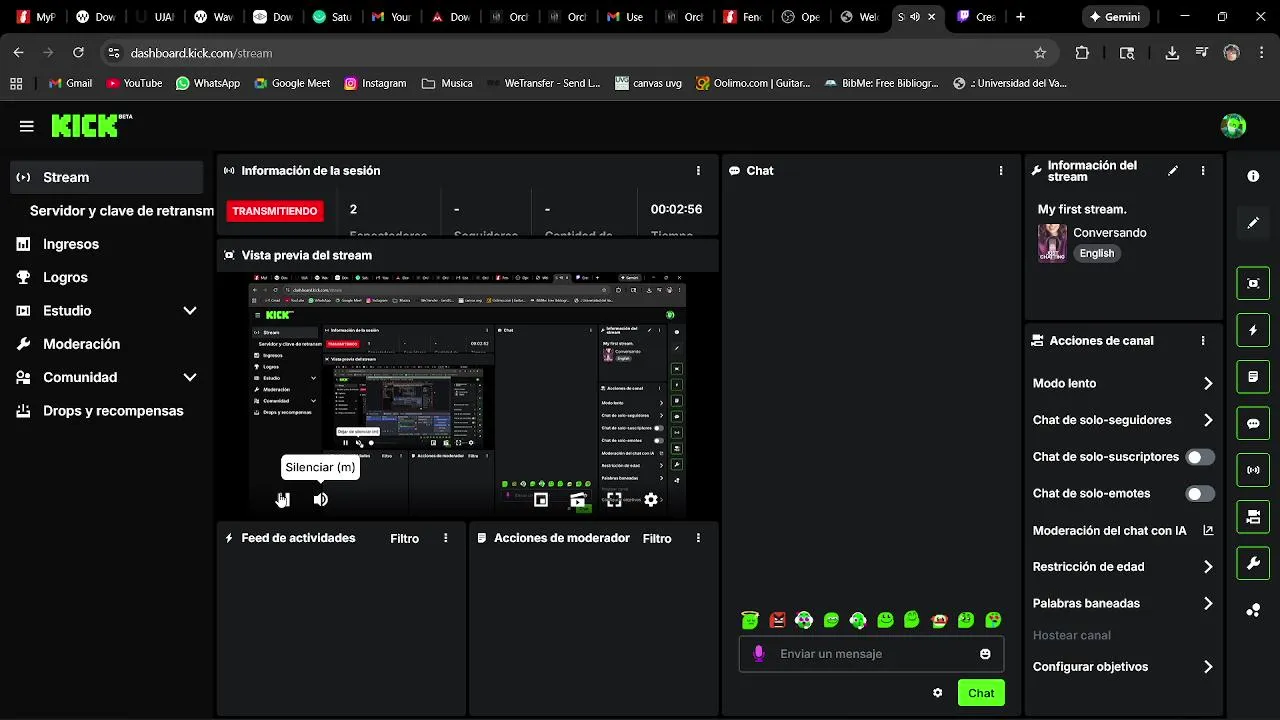
Task: Open a new browser tab
Action: click(x=1020, y=17)
